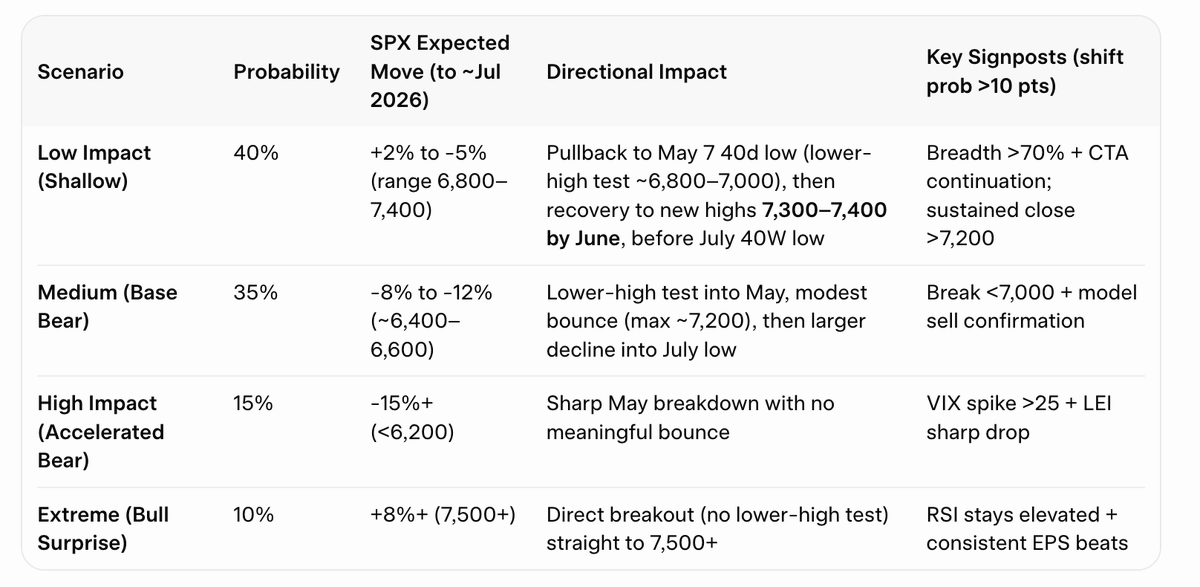Click the SPX Expected Move column header
Viewport: 1200px width, 587px height.
440,72
